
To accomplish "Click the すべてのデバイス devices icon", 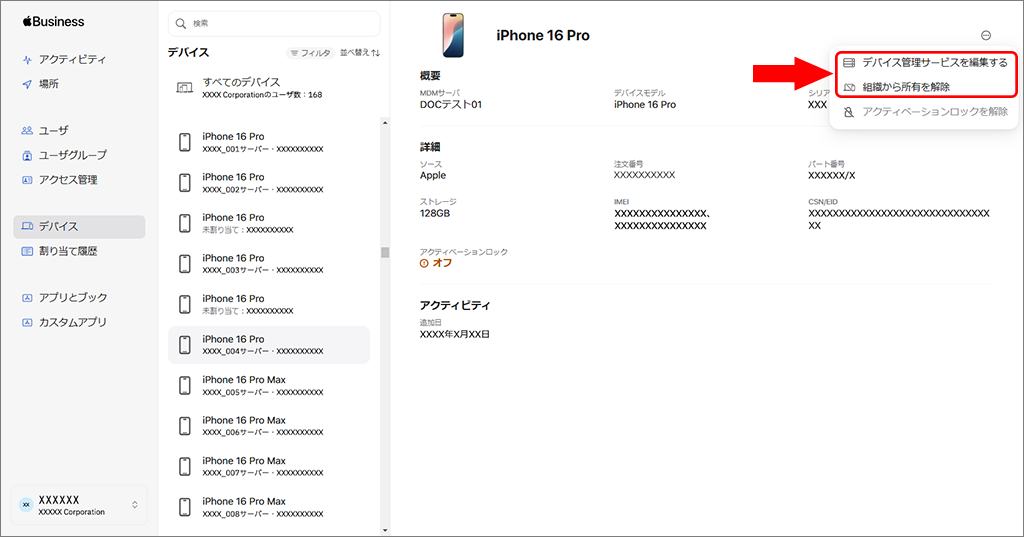I will coord(185,88).
